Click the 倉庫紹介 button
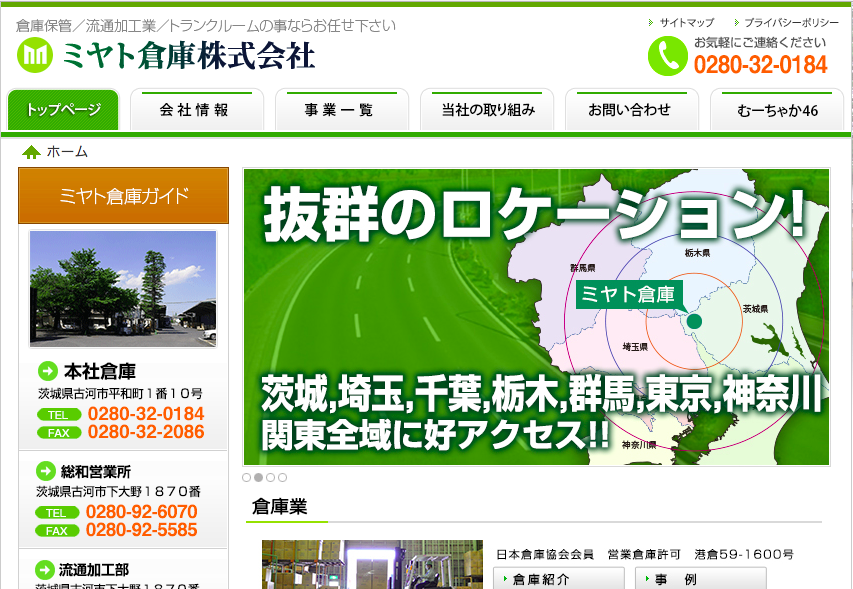The width and height of the screenshot is (853, 589). (559, 579)
